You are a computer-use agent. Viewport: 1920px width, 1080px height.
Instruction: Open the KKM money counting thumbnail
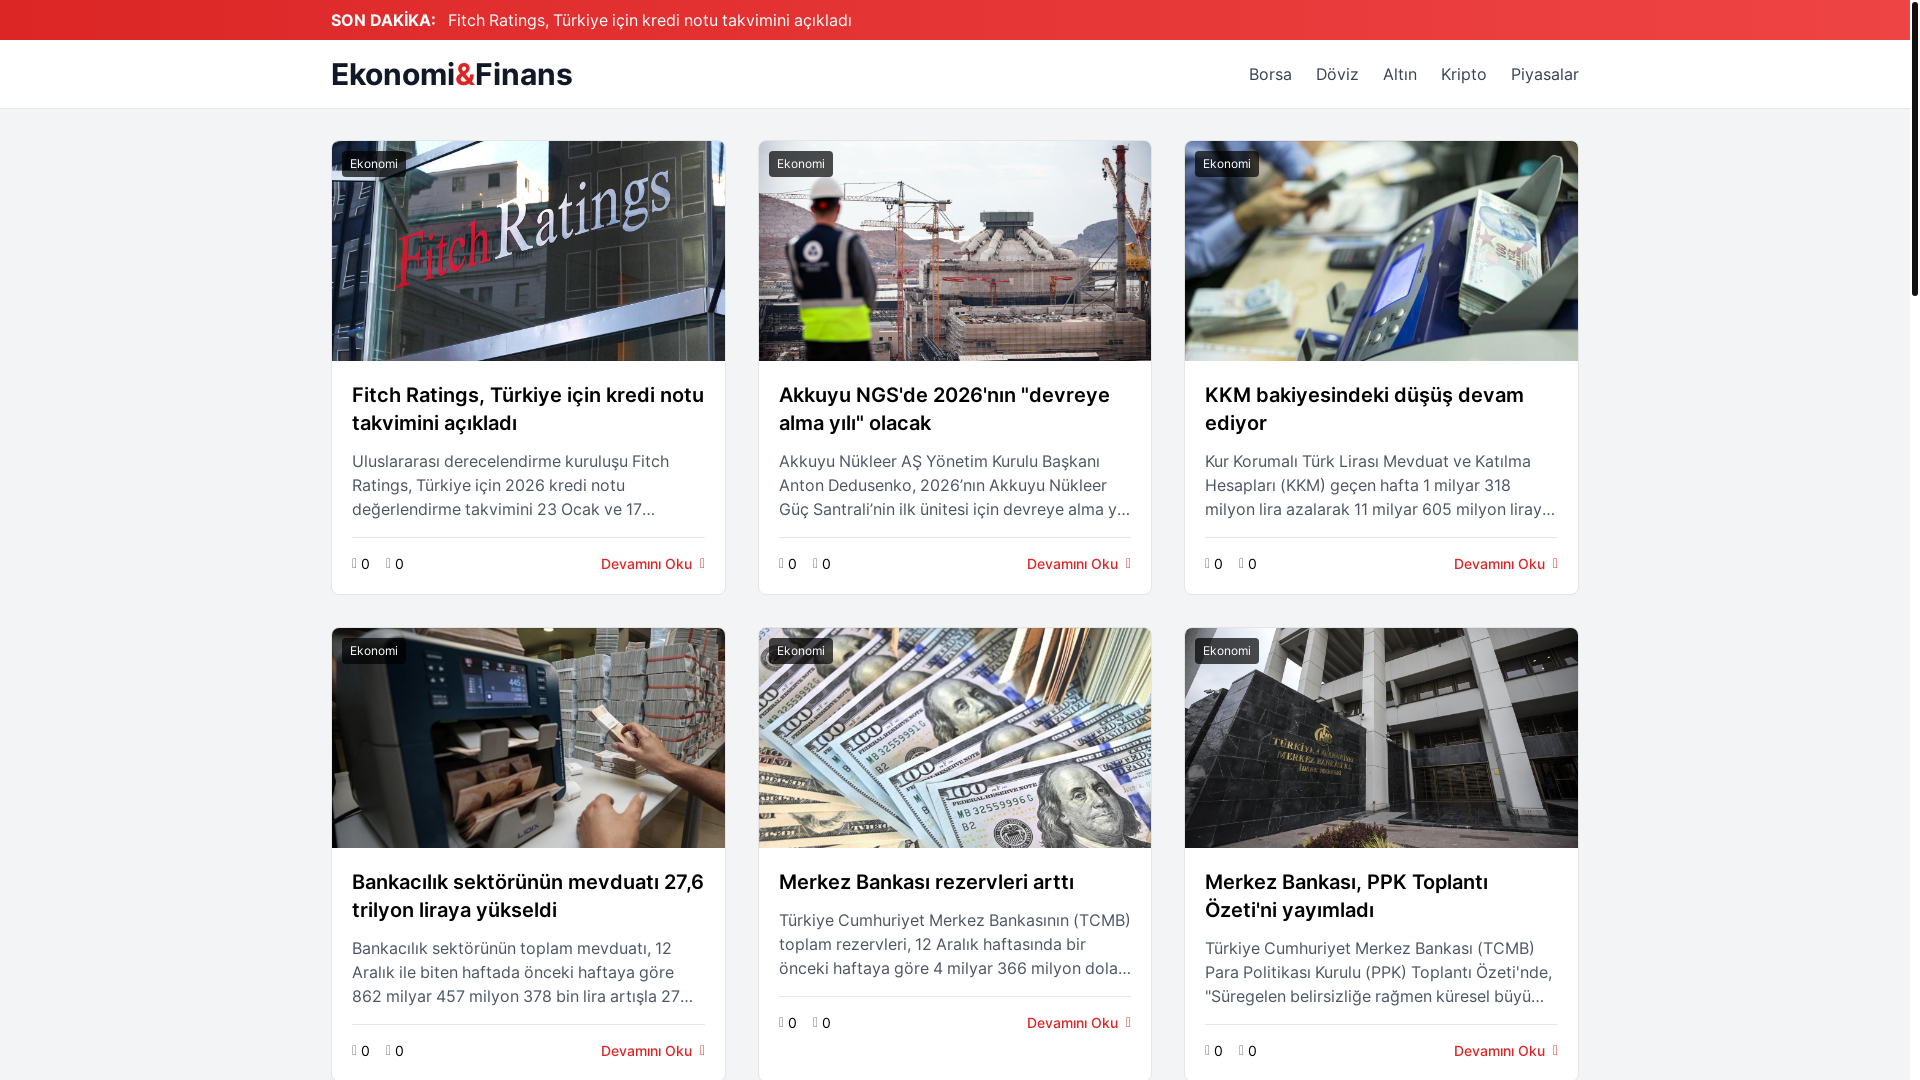(x=1381, y=251)
